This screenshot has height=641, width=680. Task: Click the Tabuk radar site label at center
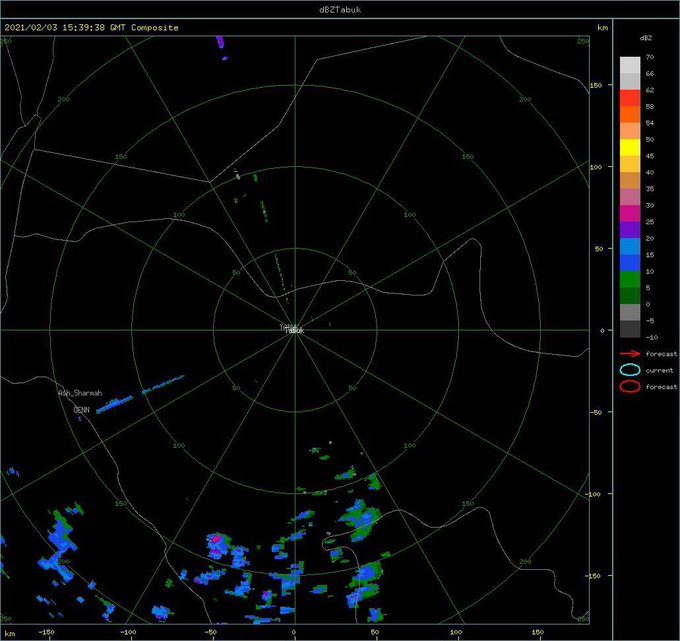295,330
